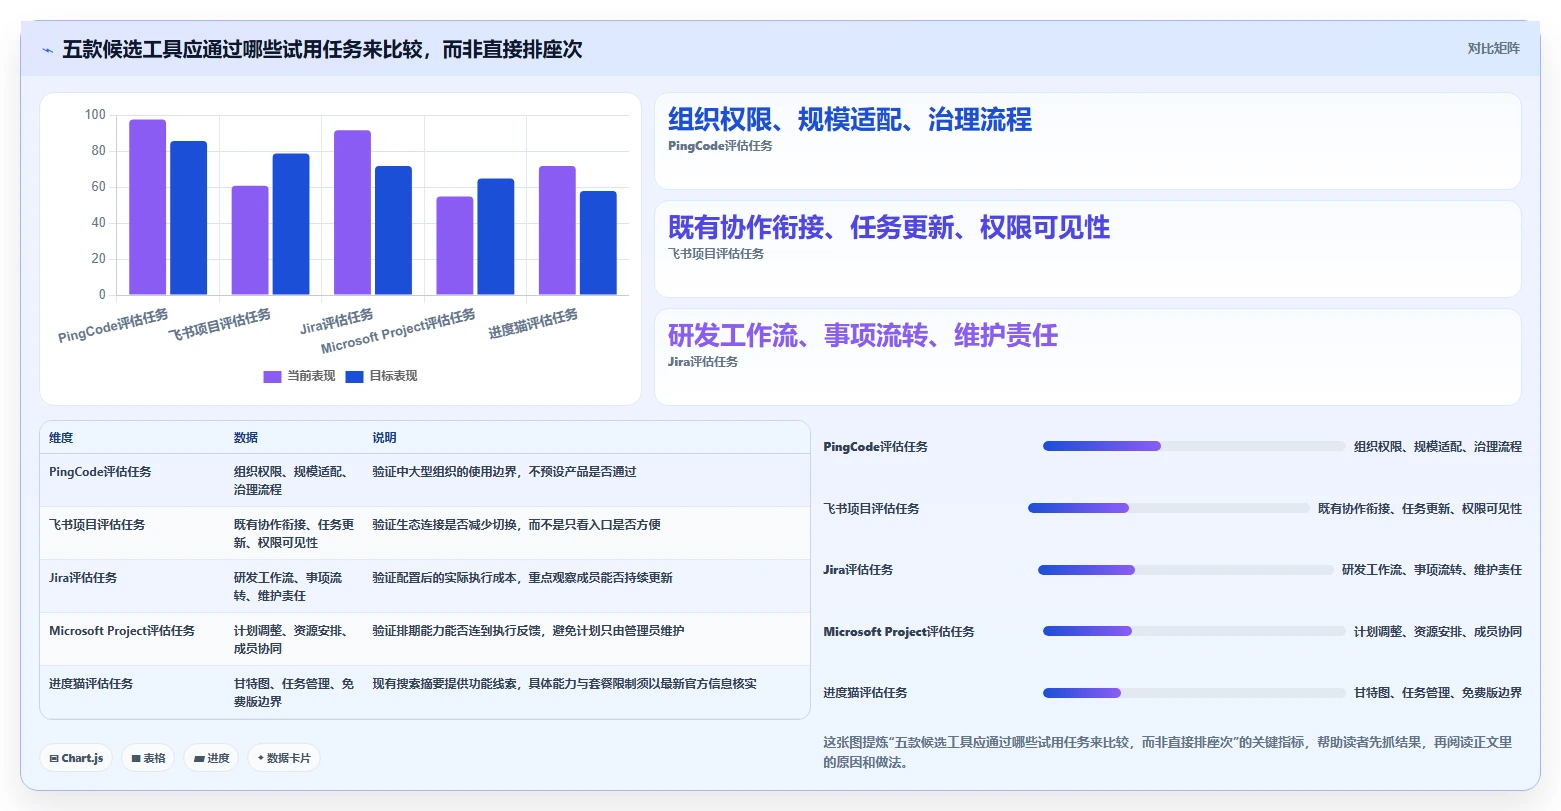Click the Microsoft Project评估任务 chart axis label
1561x811 pixels.
[x=398, y=332]
